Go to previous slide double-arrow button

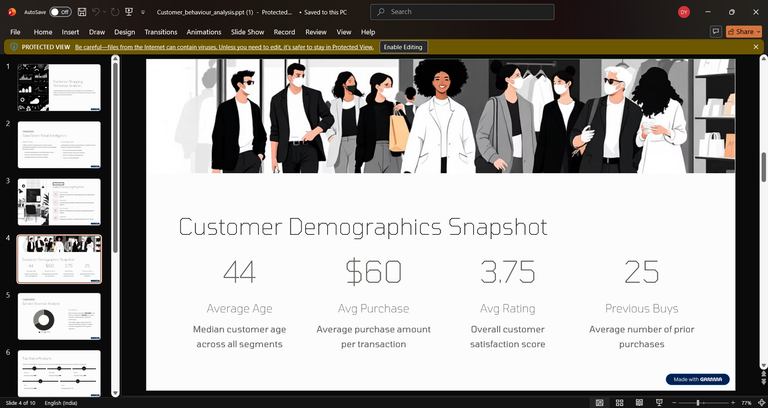[764, 374]
